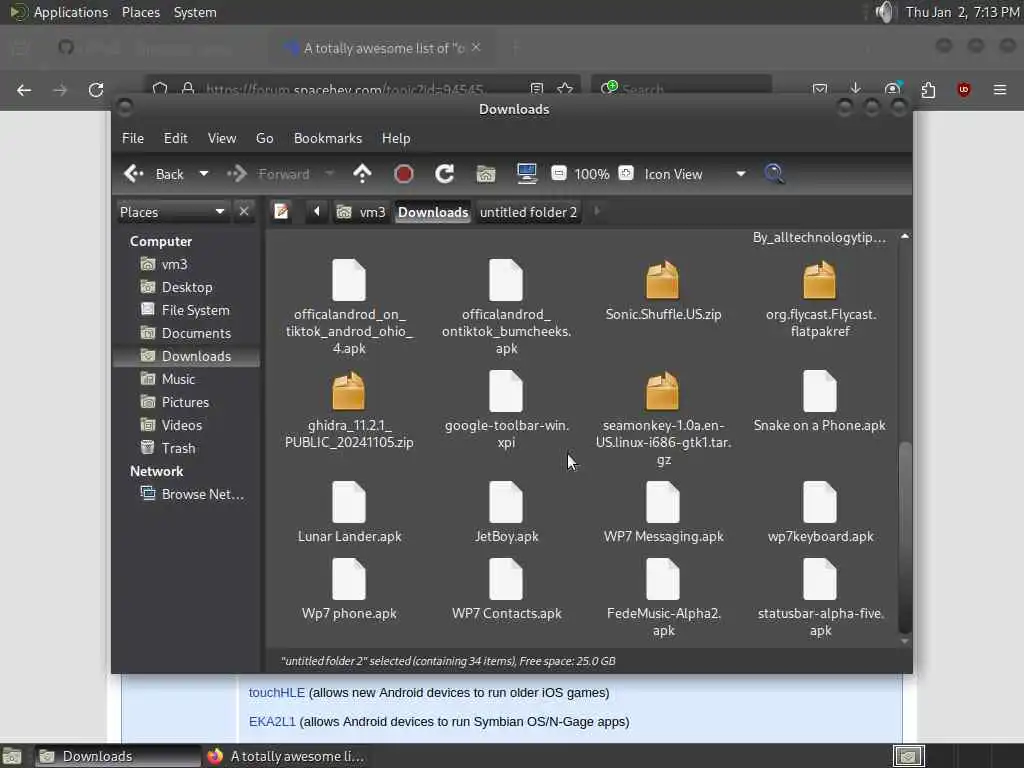
Task: Select officalandrod_on_tiktok_androd_ohio_4.apk file icon
Action: [x=349, y=280]
